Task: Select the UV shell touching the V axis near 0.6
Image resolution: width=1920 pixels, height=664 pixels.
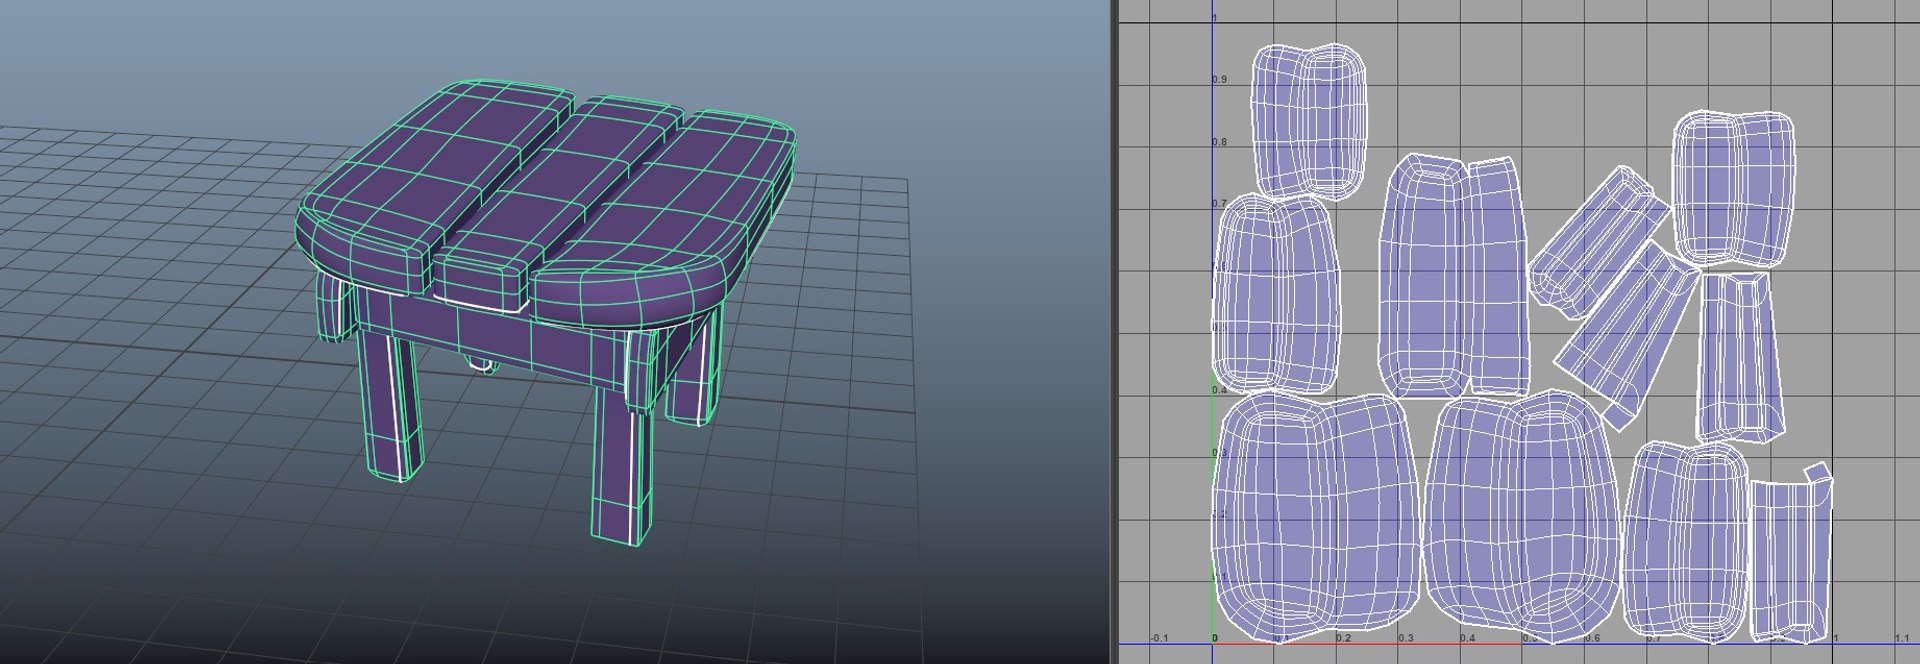Action: tap(1276, 293)
